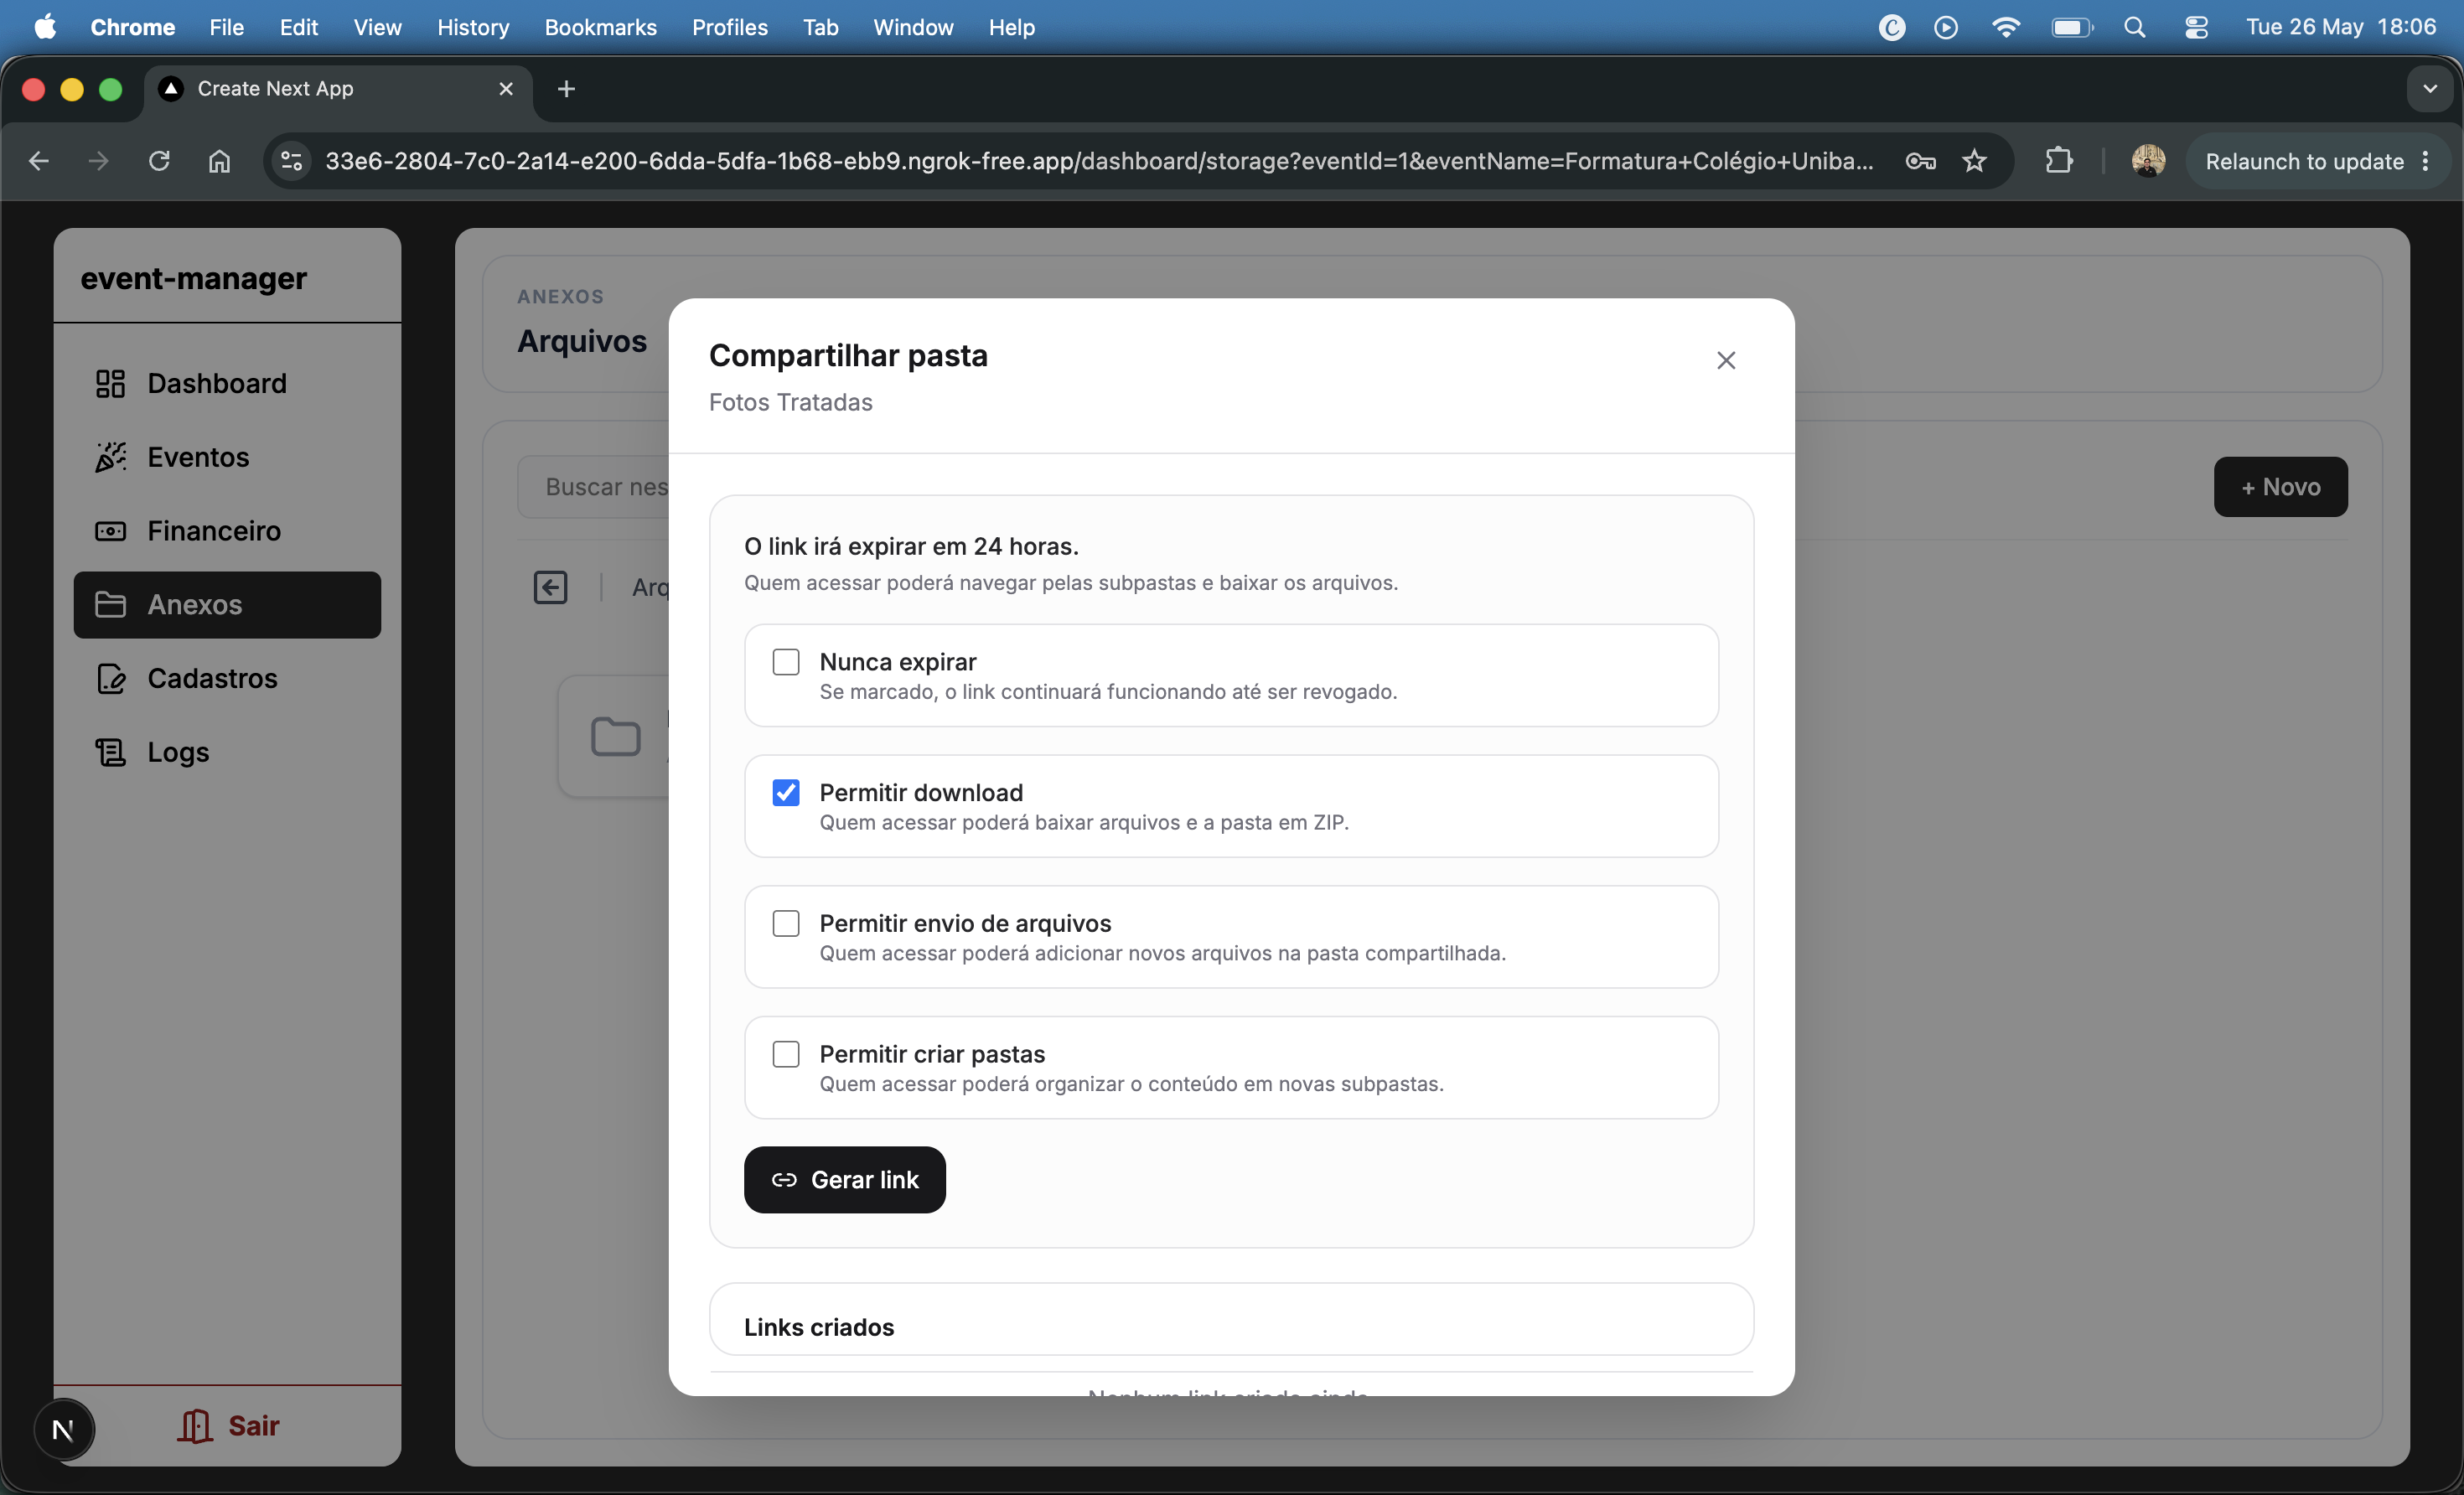Close the Compartilhar pasta dialog
Image resolution: width=2464 pixels, height=1495 pixels.
[1726, 360]
